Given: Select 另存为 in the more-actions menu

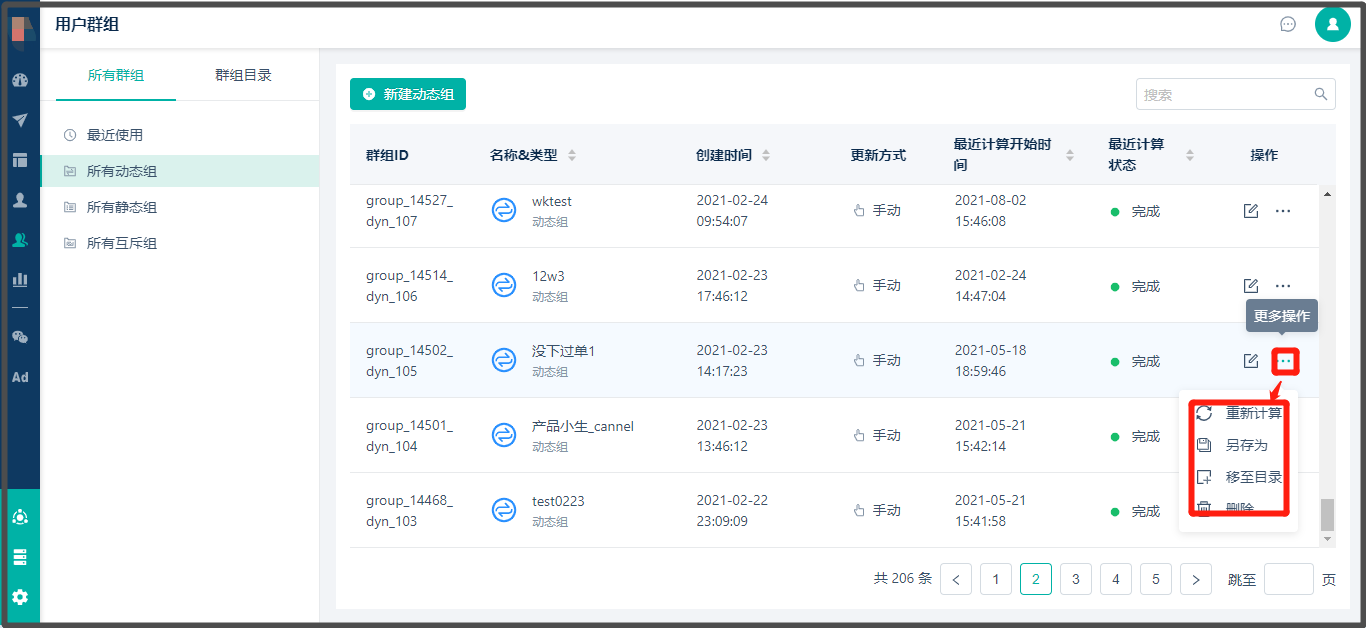Looking at the screenshot, I should 1240,445.
